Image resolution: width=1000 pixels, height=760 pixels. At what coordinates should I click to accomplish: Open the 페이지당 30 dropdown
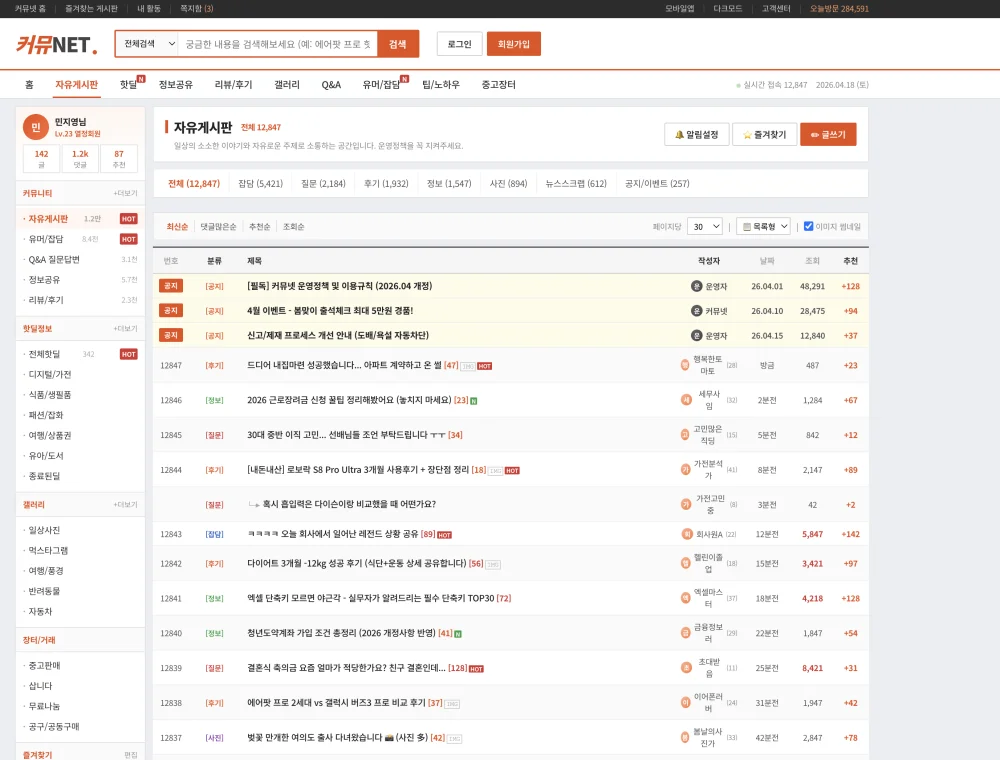click(705, 226)
